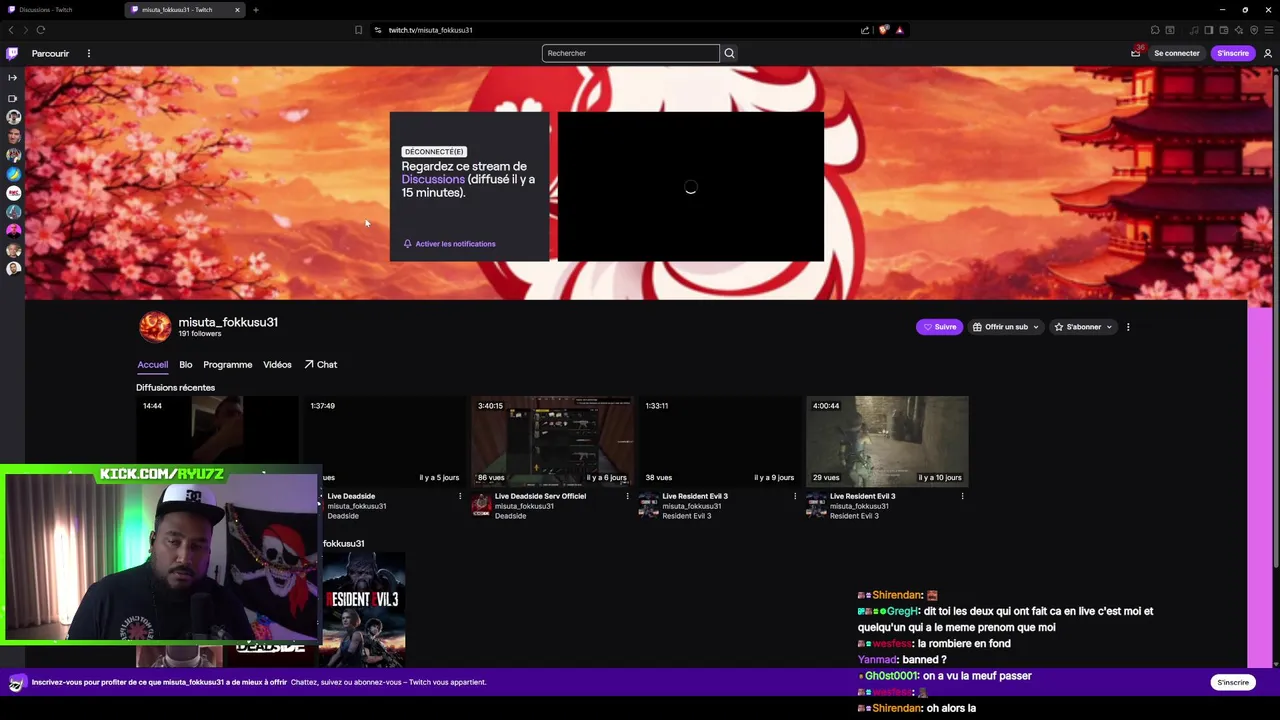
Task: Click the camera icon in left sidebar
Action: (x=13, y=98)
